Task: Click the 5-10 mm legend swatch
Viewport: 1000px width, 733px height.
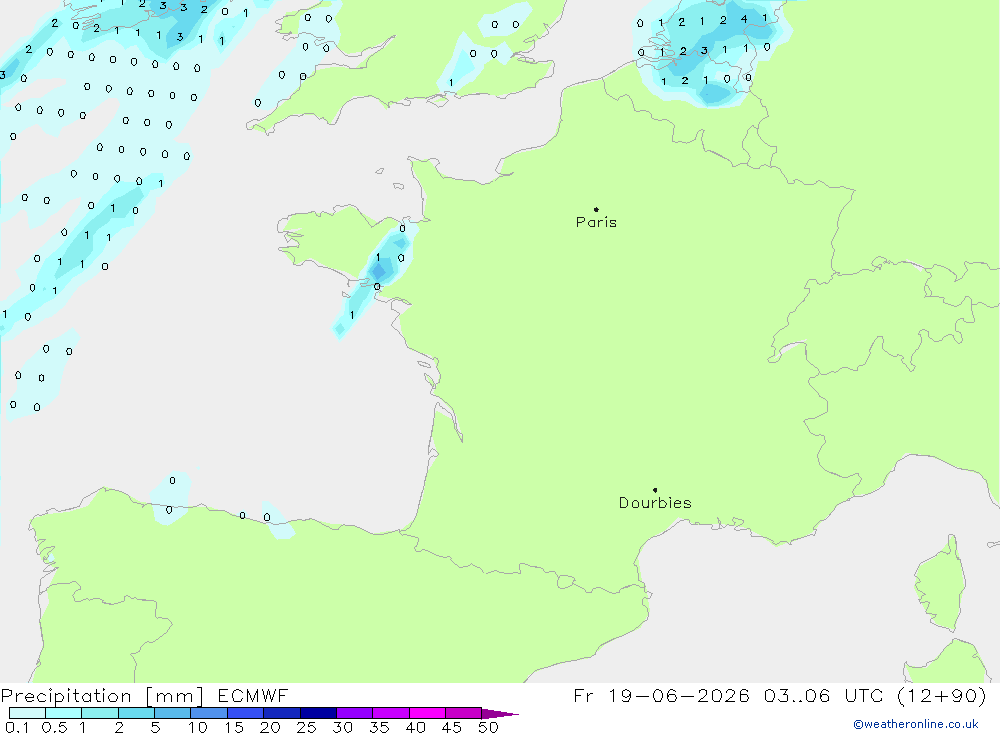Action: pos(172,713)
